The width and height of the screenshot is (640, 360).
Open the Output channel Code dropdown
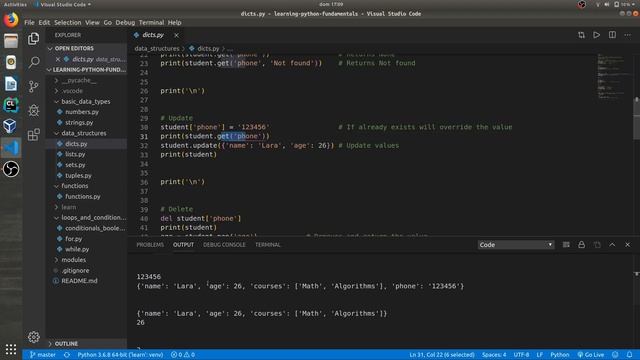tap(516, 244)
